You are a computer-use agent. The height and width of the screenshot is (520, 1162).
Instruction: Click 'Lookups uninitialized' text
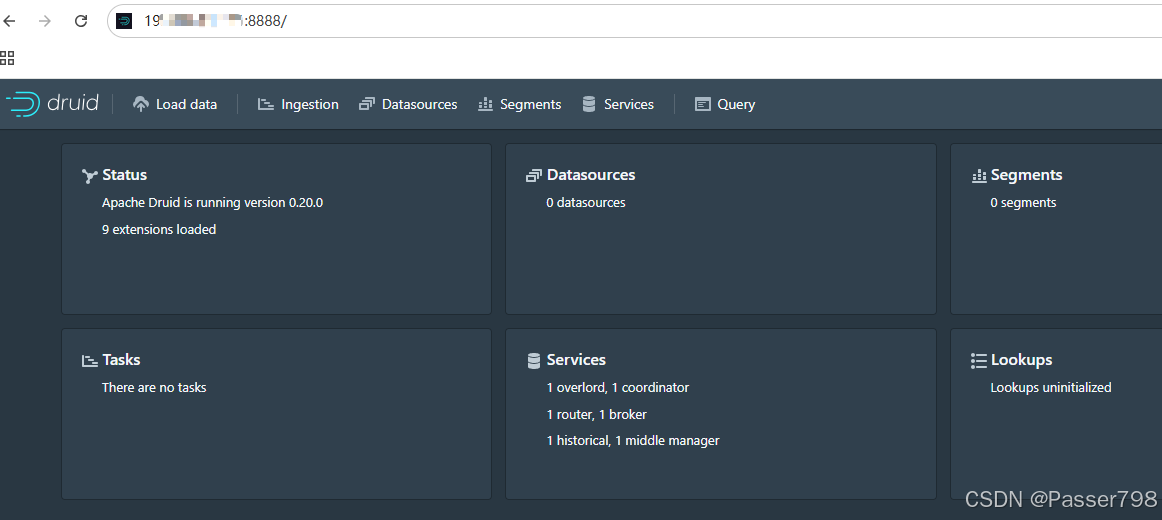(1050, 387)
